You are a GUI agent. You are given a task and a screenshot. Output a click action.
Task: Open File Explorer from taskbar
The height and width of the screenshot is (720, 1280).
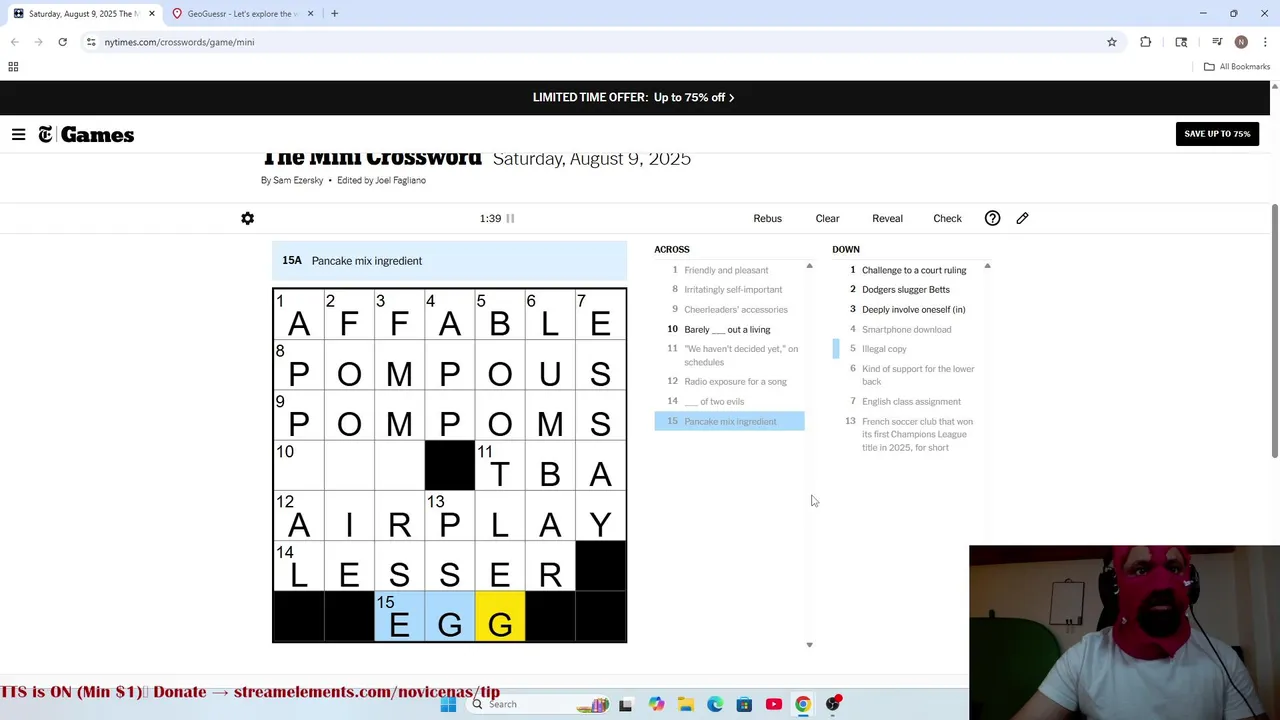point(685,704)
